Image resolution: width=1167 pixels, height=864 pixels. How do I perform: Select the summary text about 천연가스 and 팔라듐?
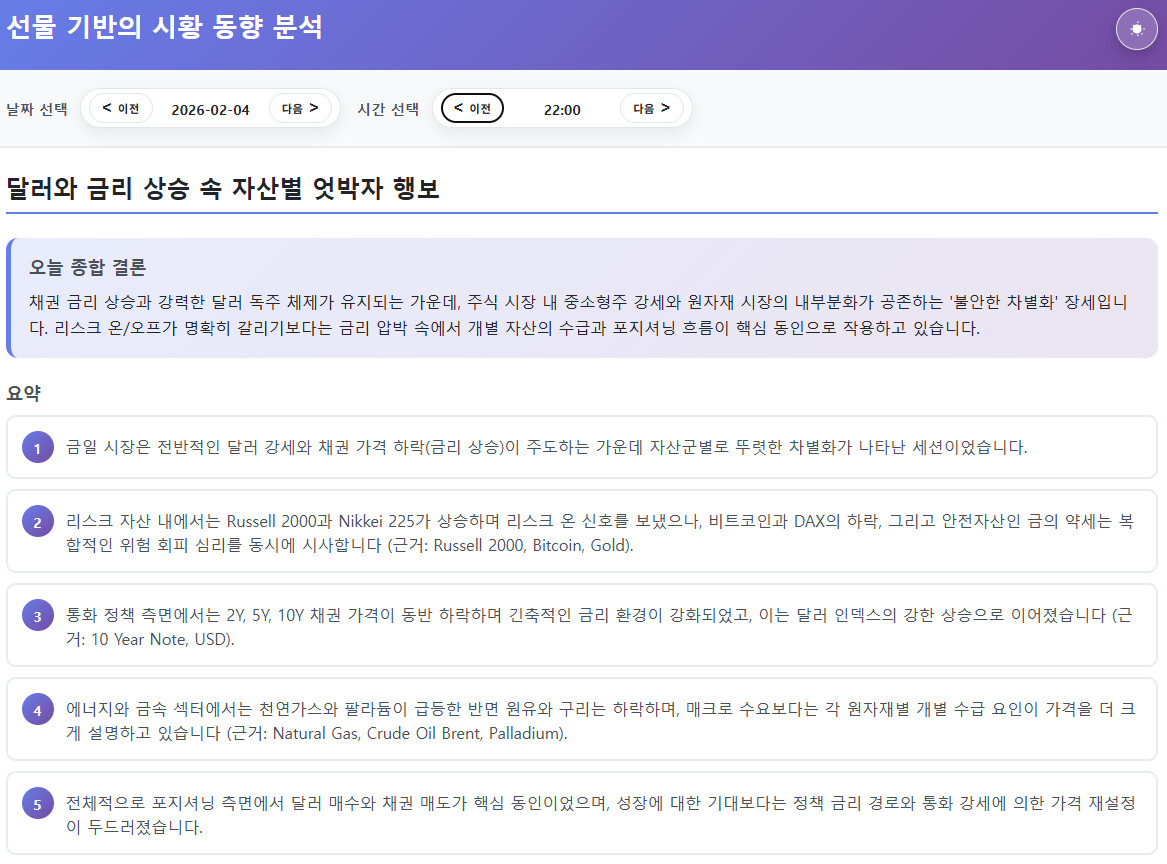600,721
